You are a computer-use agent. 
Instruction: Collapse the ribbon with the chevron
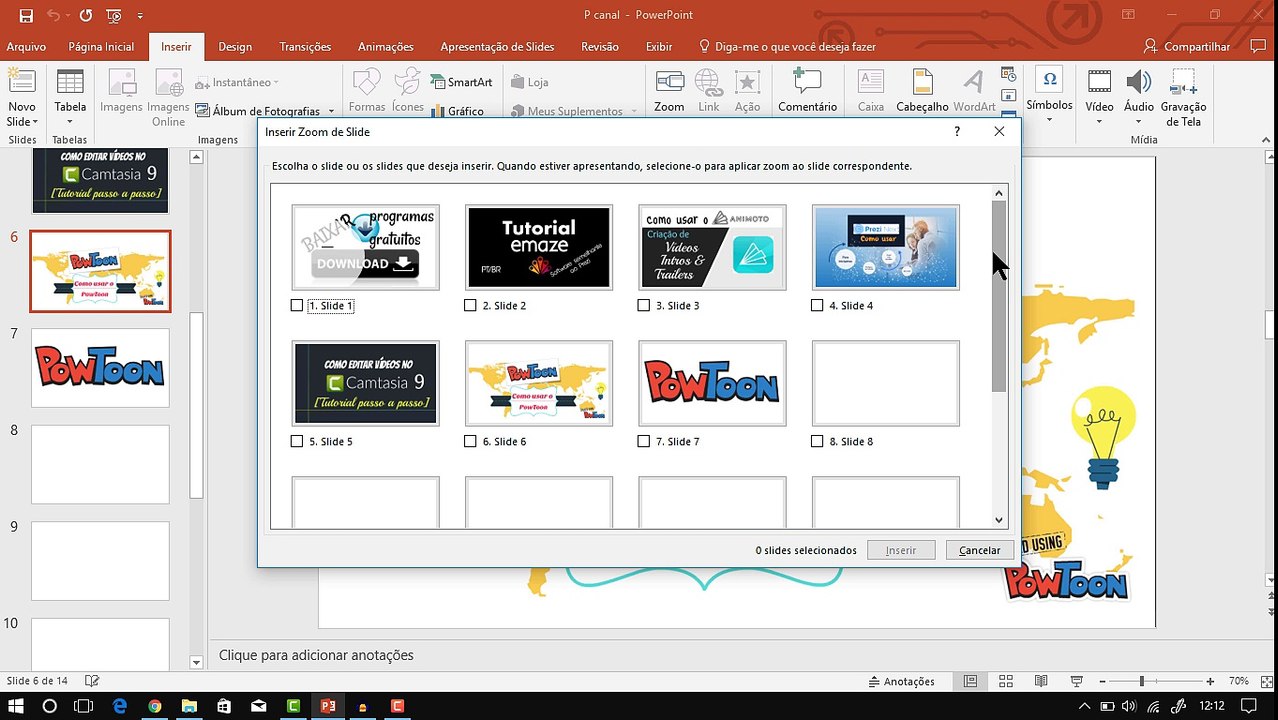click(1268, 140)
